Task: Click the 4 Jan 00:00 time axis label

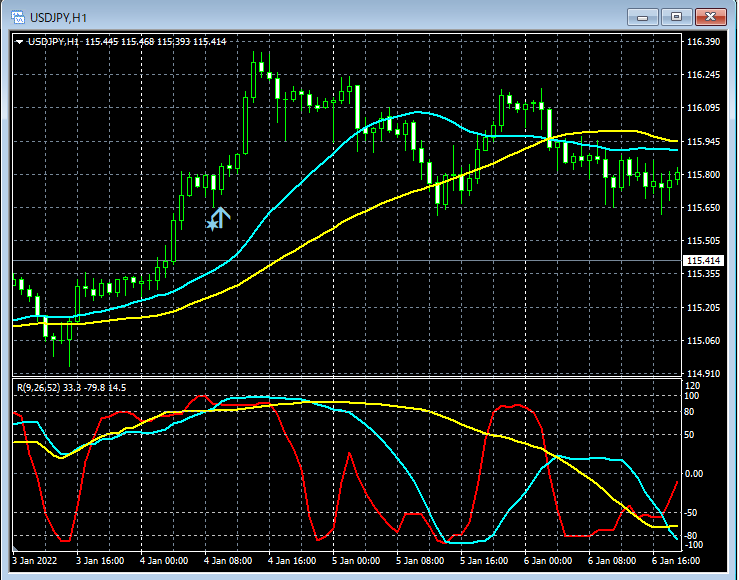Action: pos(164,561)
